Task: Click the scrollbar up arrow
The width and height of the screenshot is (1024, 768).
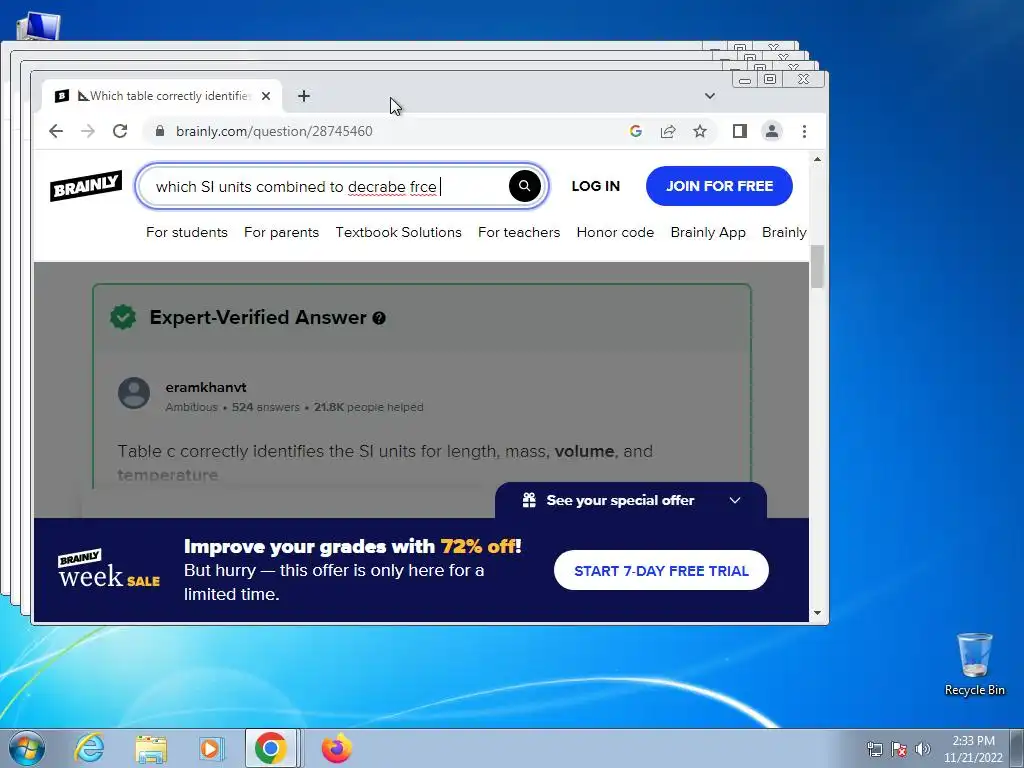Action: [x=817, y=159]
